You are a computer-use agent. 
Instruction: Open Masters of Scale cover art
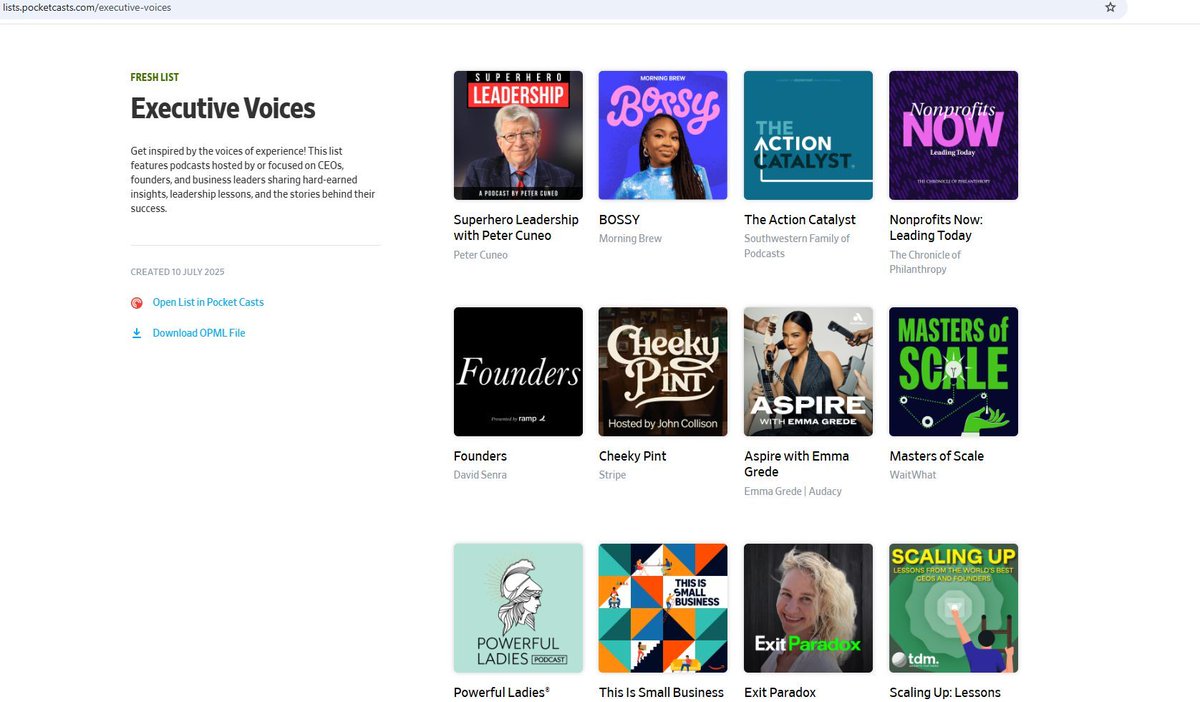point(954,372)
